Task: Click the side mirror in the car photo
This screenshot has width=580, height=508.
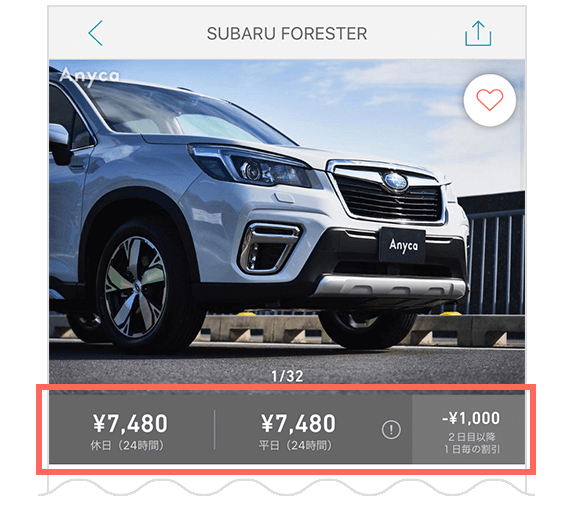Action: pyautogui.click(x=59, y=142)
